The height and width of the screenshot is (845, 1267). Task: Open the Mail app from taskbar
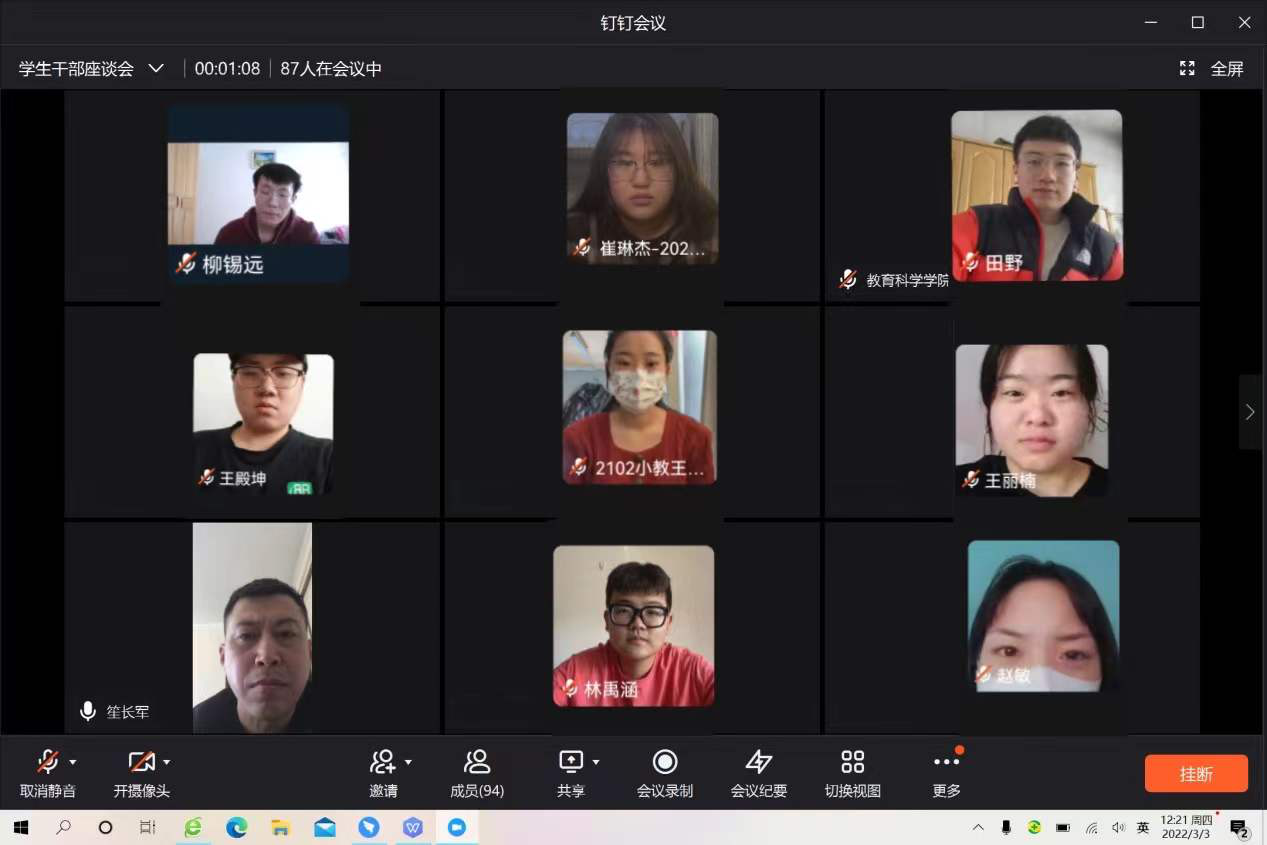click(x=325, y=827)
